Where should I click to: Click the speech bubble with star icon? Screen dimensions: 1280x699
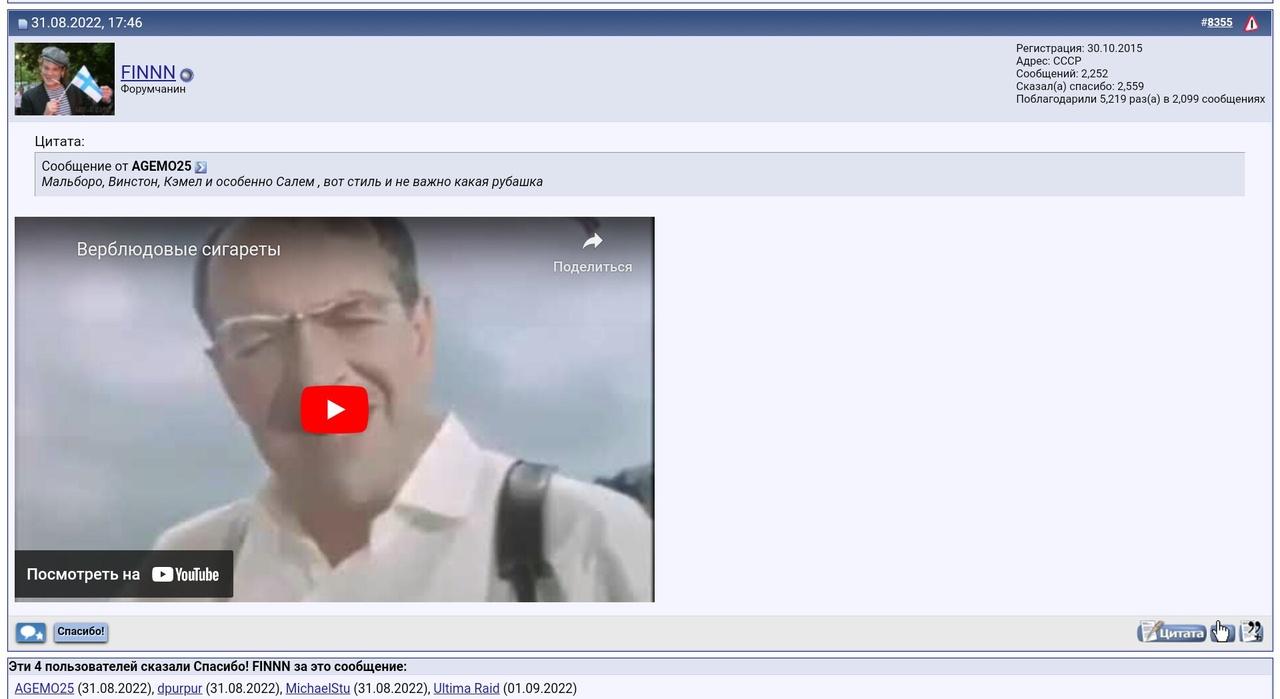coord(30,632)
